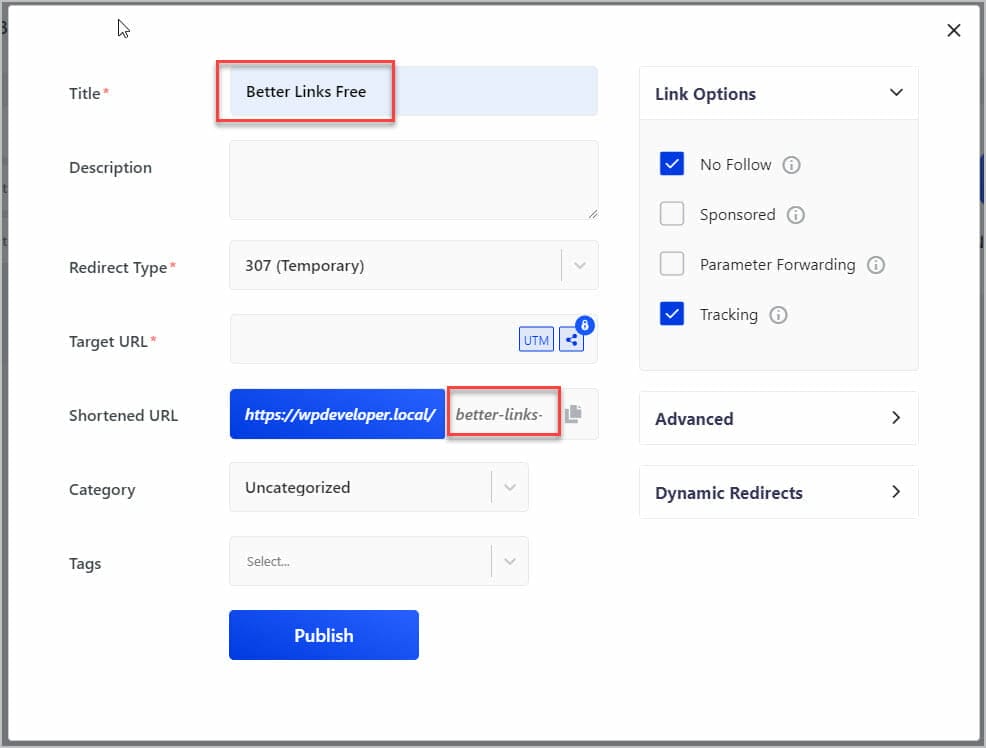Image resolution: width=986 pixels, height=748 pixels.
Task: Click the share icon in Target URL
Action: pos(572,340)
